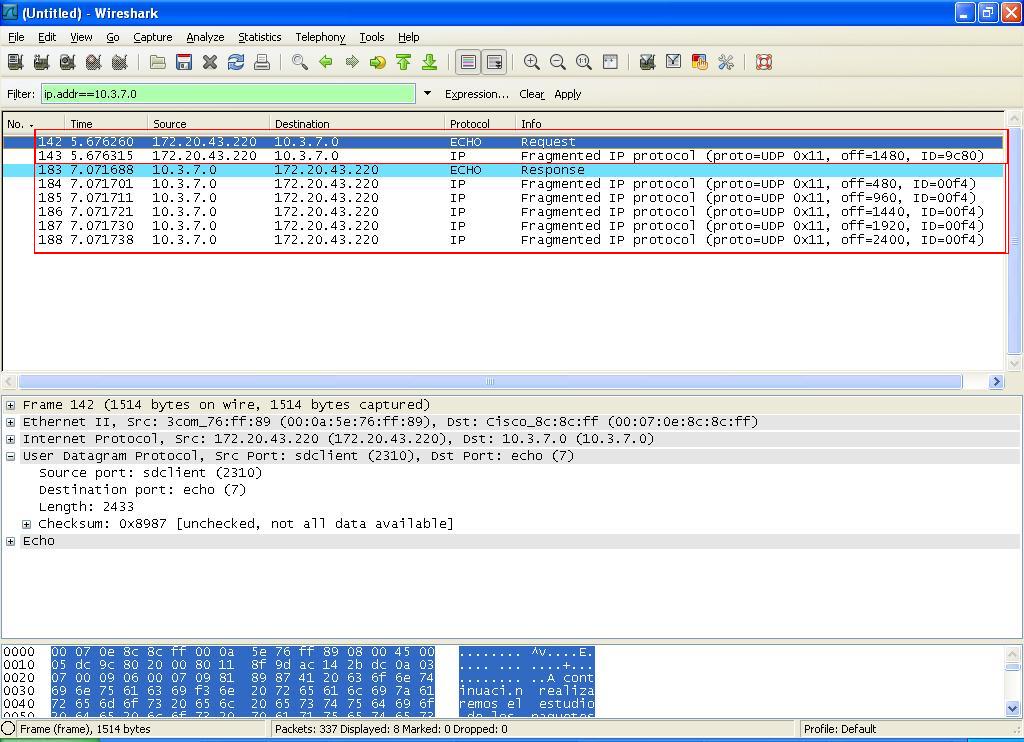1024x742 pixels.
Task: Expand the Frame 142 details node
Action: (10, 405)
